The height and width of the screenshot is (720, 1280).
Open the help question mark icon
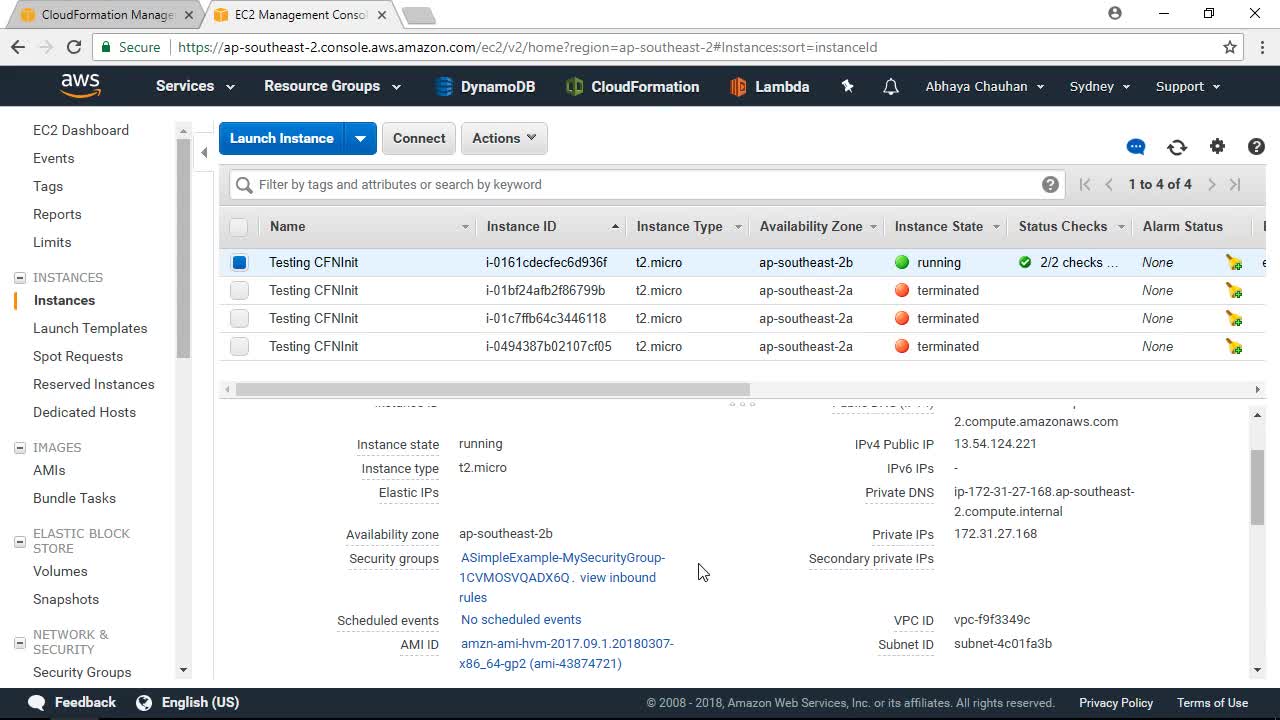[1256, 146]
